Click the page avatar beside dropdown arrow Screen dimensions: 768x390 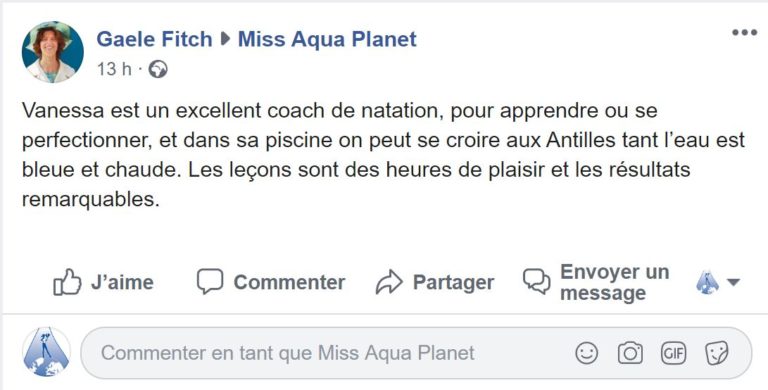click(707, 282)
